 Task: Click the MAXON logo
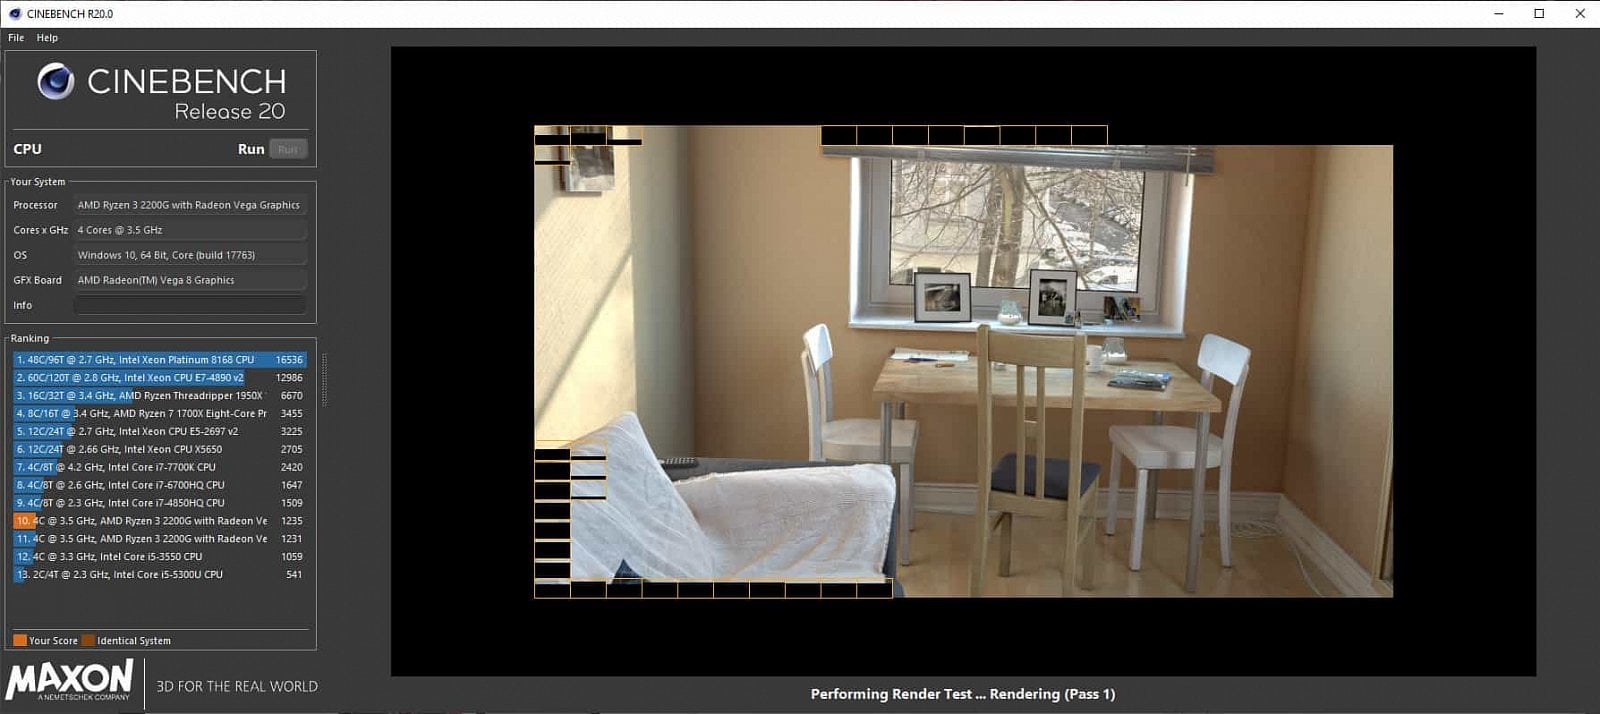(69, 681)
